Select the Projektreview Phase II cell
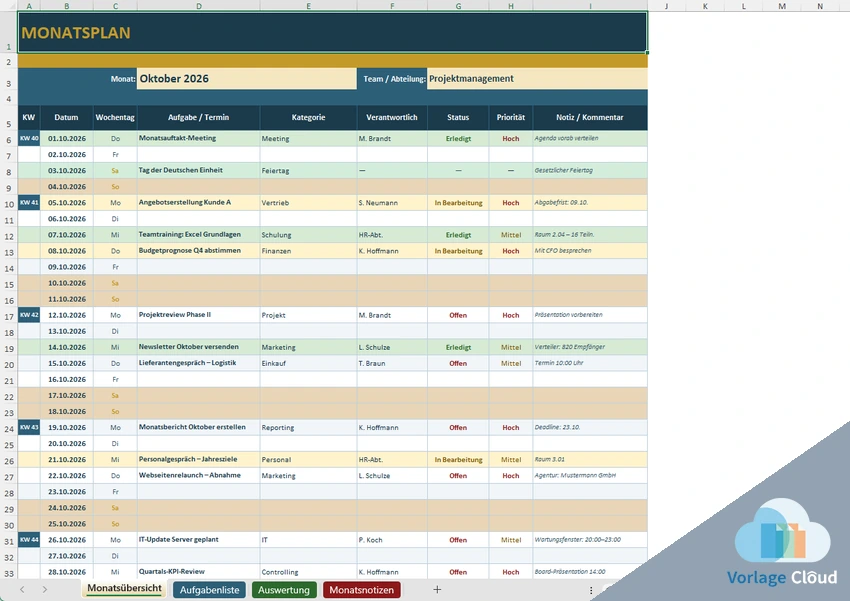This screenshot has width=850, height=601. [x=198, y=315]
